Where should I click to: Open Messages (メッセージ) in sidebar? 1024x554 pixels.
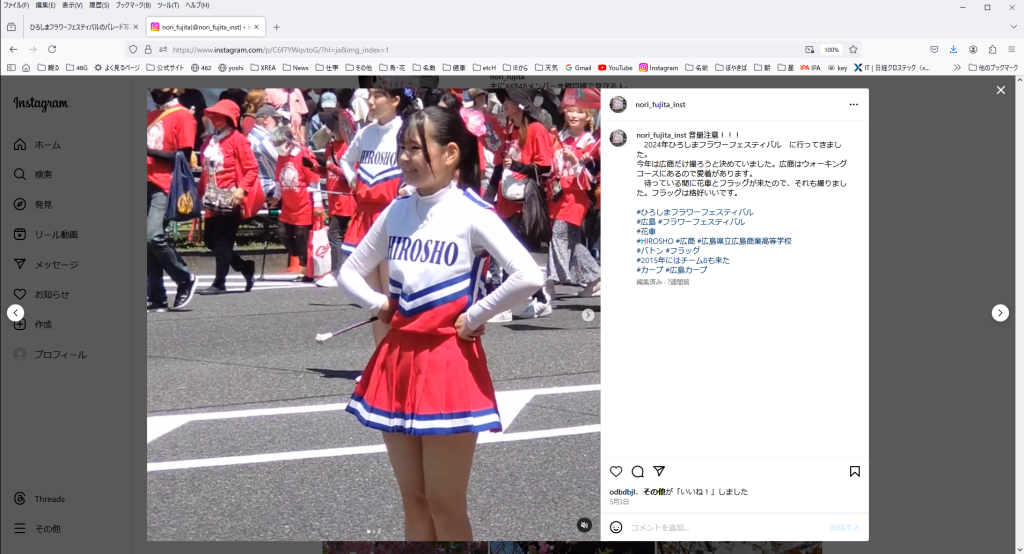click(x=46, y=265)
